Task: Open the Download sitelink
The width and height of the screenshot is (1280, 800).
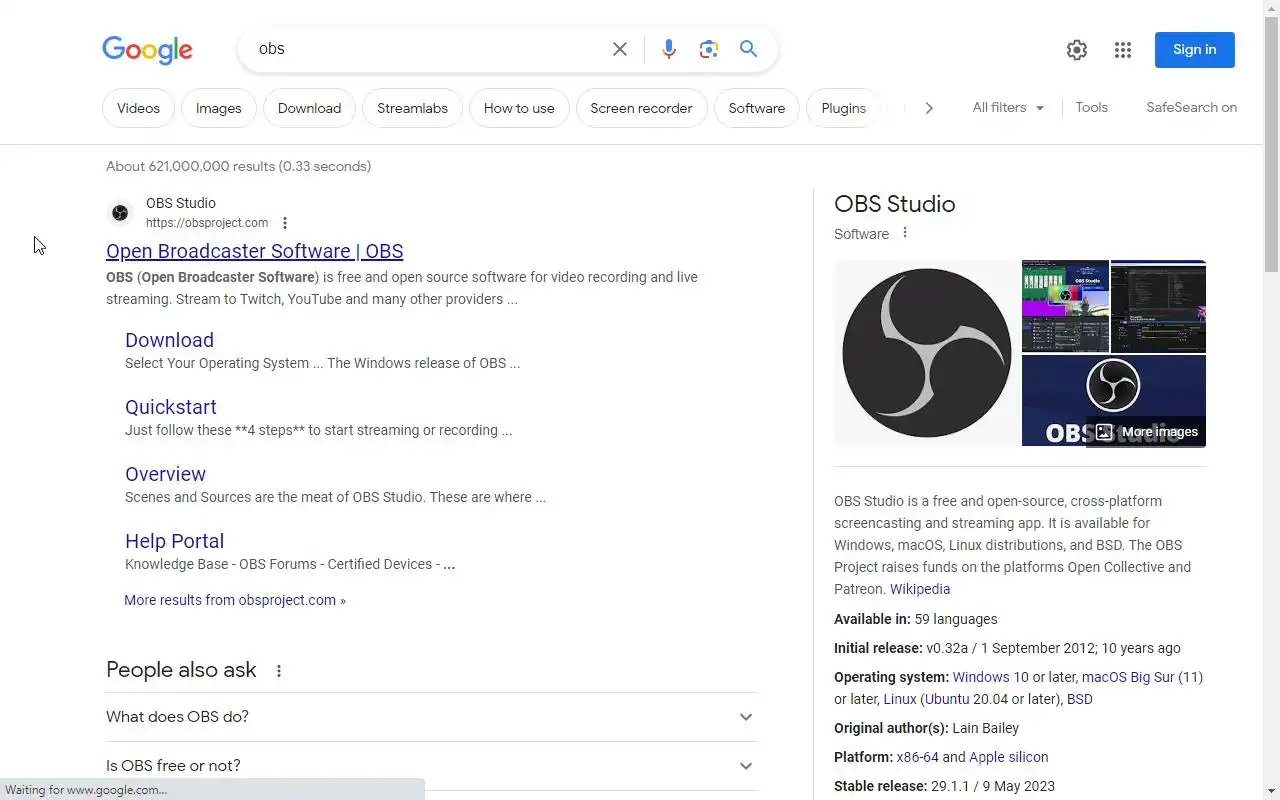Action: (169, 340)
